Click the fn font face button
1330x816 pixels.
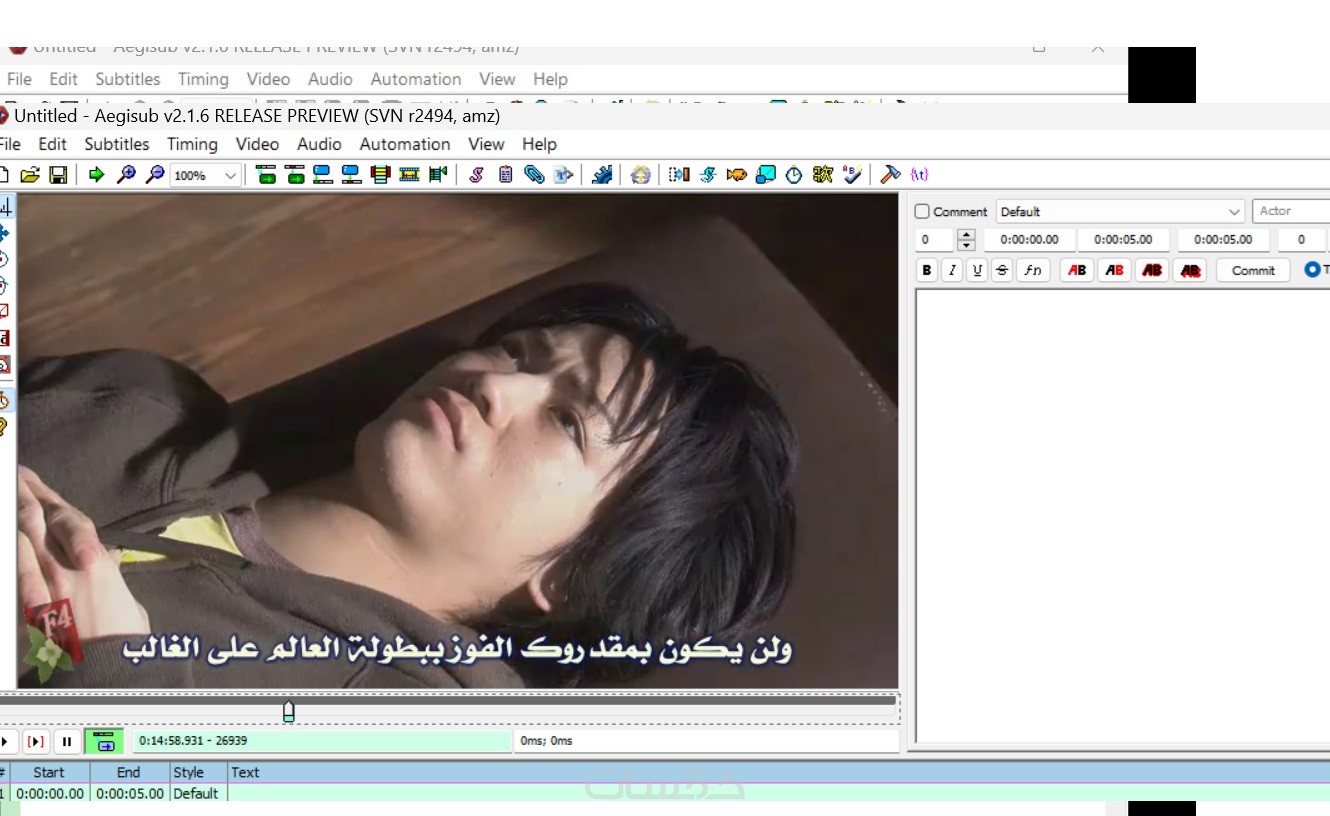pos(1033,270)
